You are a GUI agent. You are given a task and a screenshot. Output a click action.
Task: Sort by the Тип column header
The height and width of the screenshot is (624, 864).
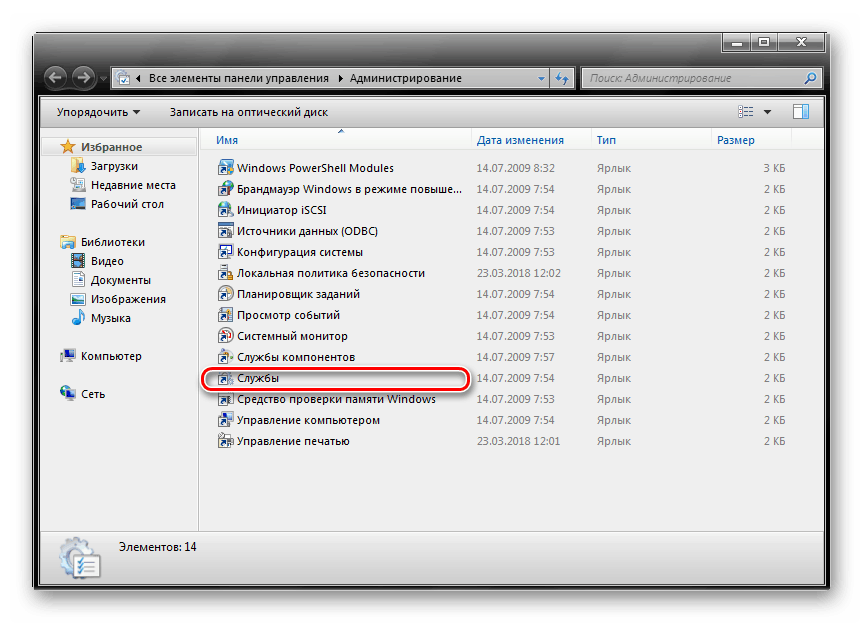tap(606, 140)
